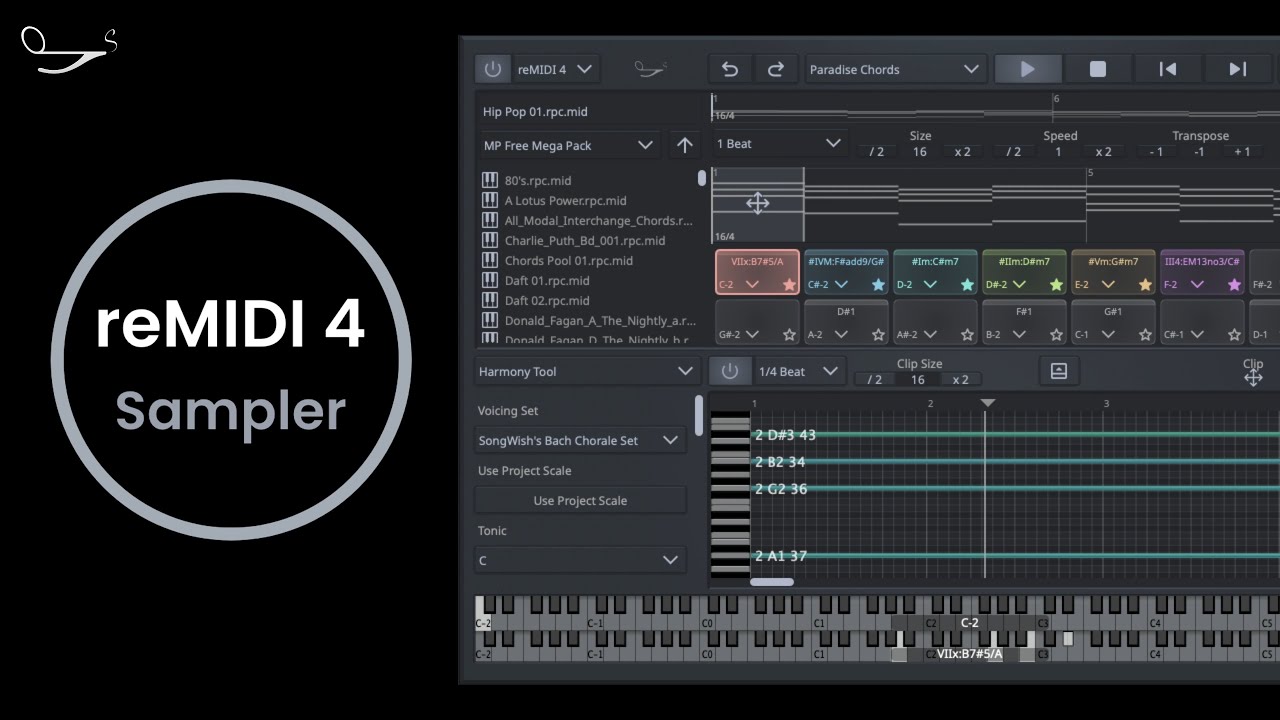The height and width of the screenshot is (720, 1280).
Task: Halve the Speed value
Action: pyautogui.click(x=1014, y=152)
